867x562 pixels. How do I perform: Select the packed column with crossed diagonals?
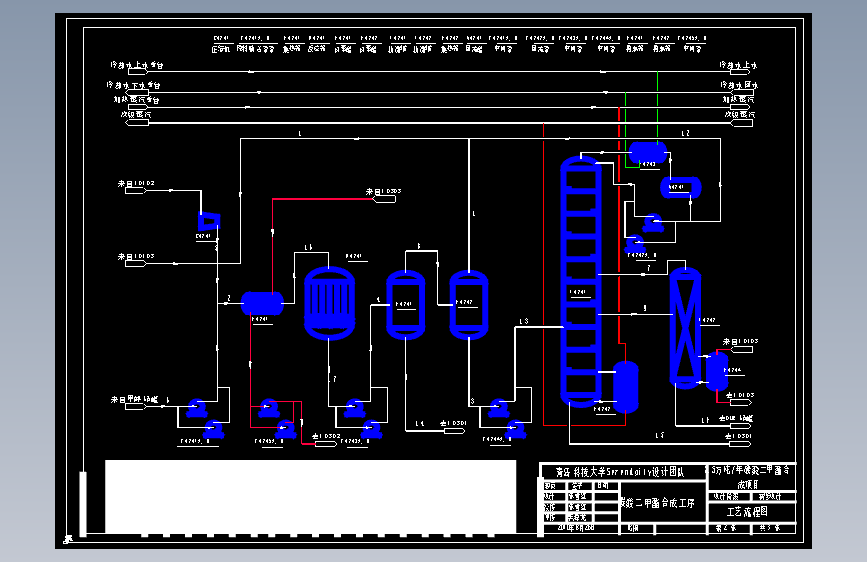(x=686, y=328)
